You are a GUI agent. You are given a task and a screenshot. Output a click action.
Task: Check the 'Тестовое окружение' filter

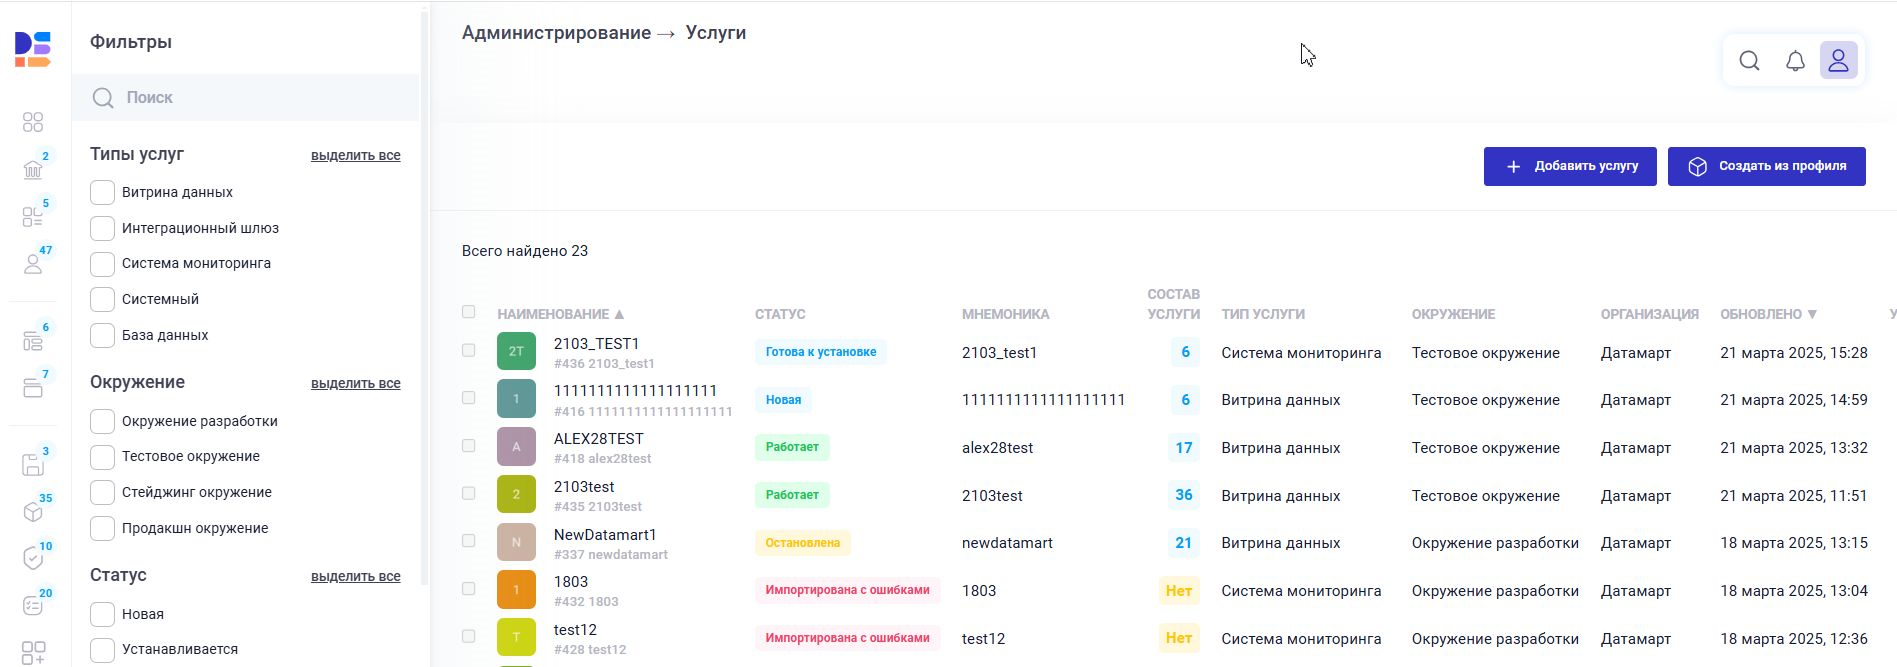pyautogui.click(x=102, y=457)
